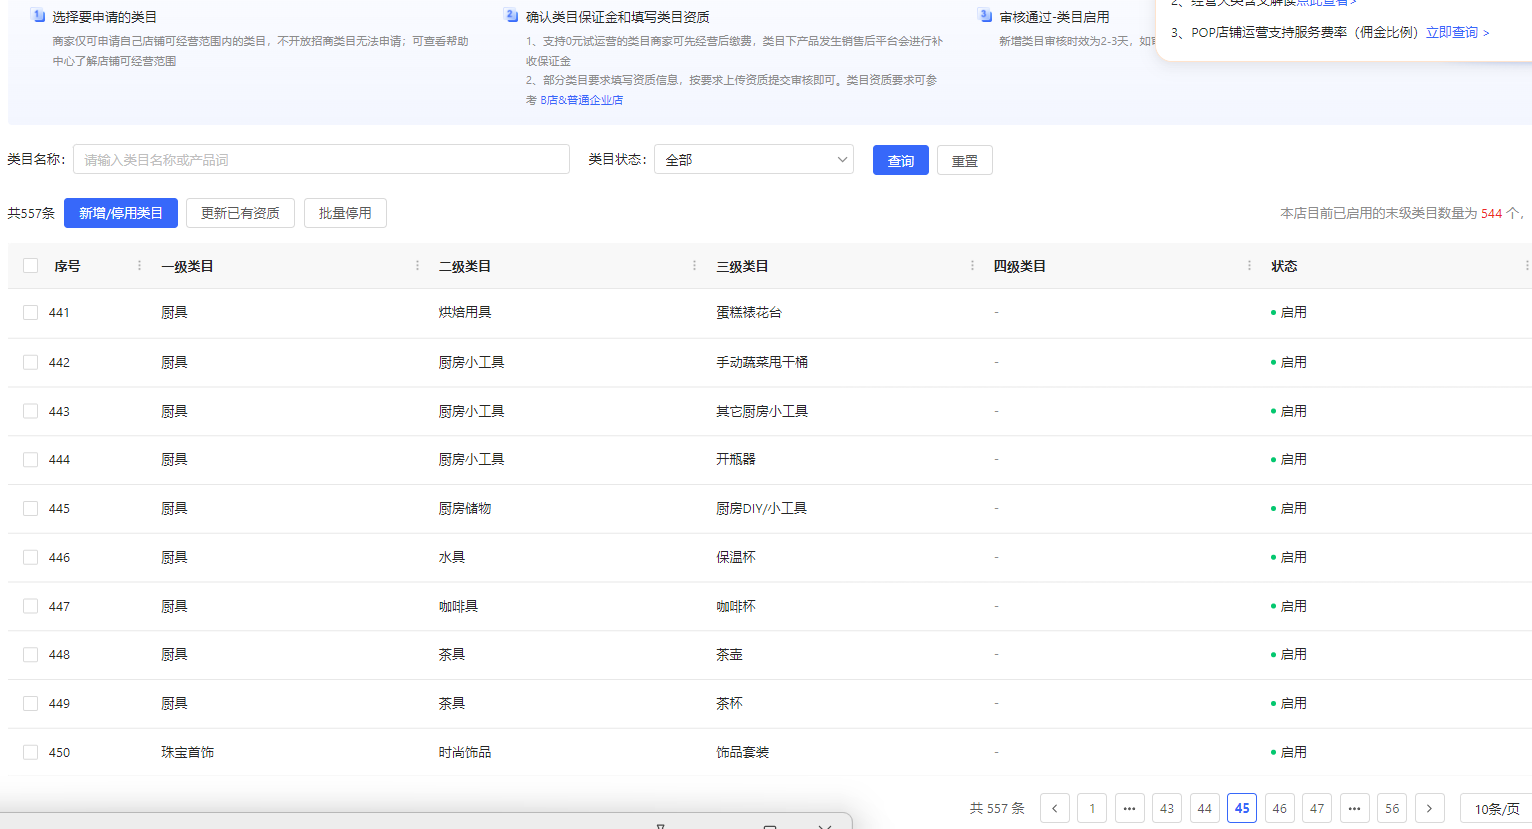This screenshot has height=829, width=1532.
Task: Click ellipsis between pages 1 and 43
Action: pos(1129,808)
